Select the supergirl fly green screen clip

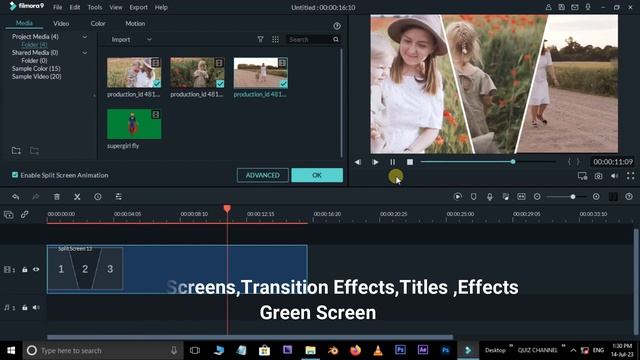134,124
